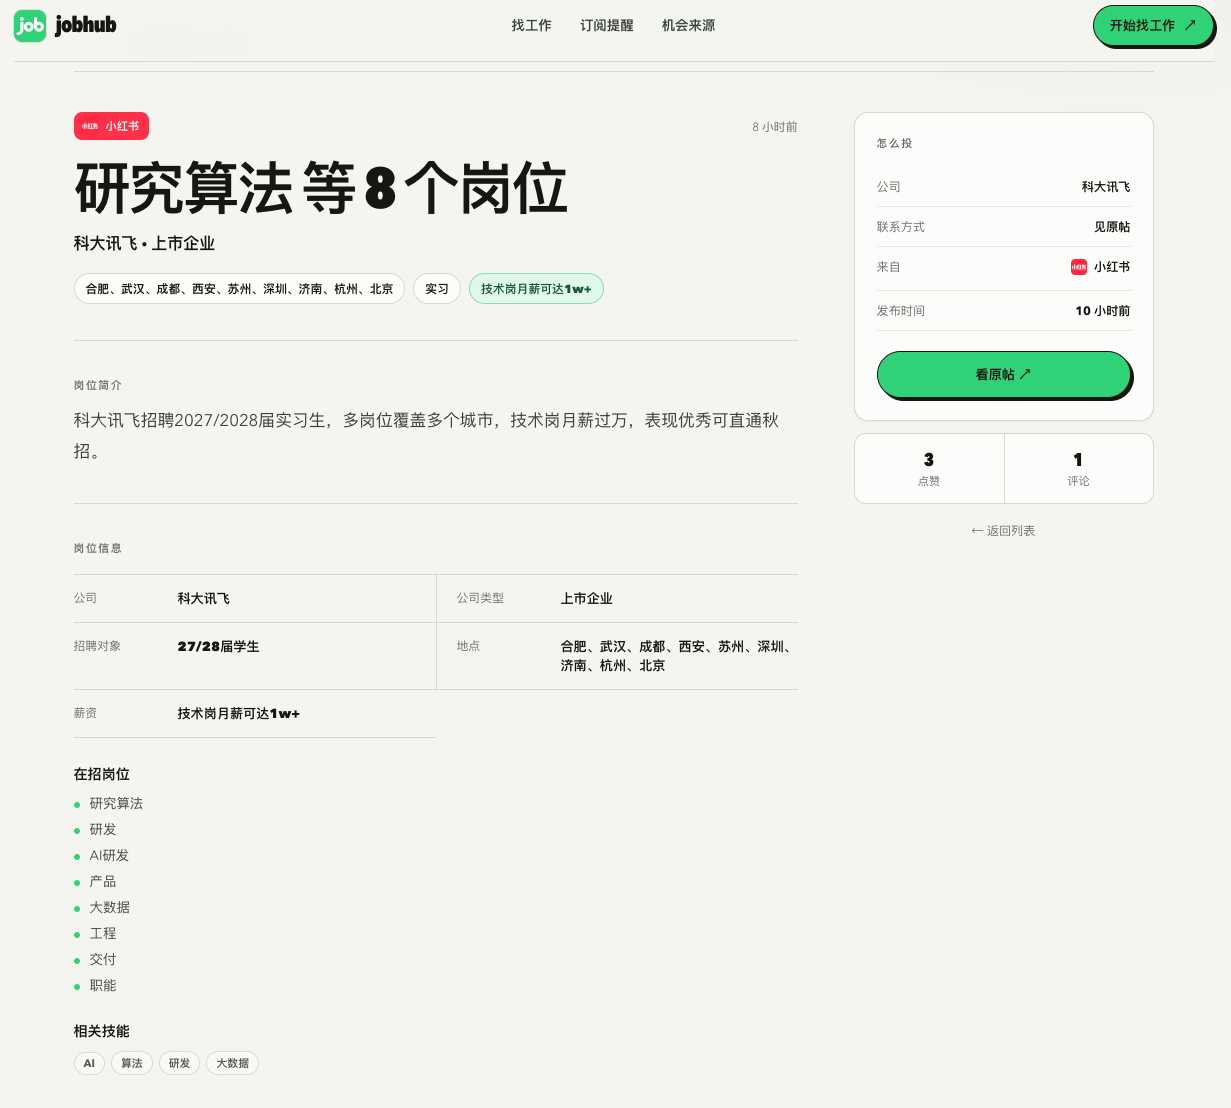Open the 机会来源 nav item
The height and width of the screenshot is (1108, 1231).
click(x=688, y=25)
